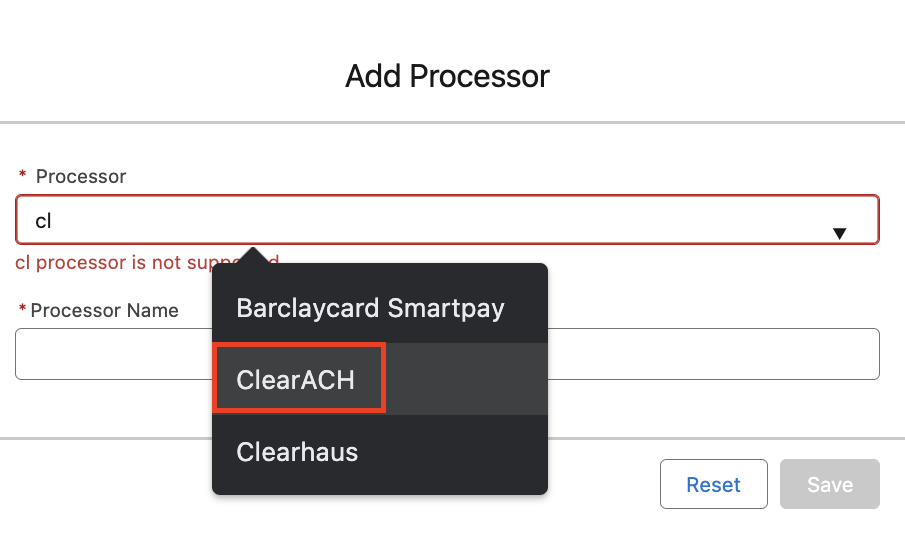This screenshot has height=546, width=905.
Task: Click the "Processor" field label
Action: [81, 177]
